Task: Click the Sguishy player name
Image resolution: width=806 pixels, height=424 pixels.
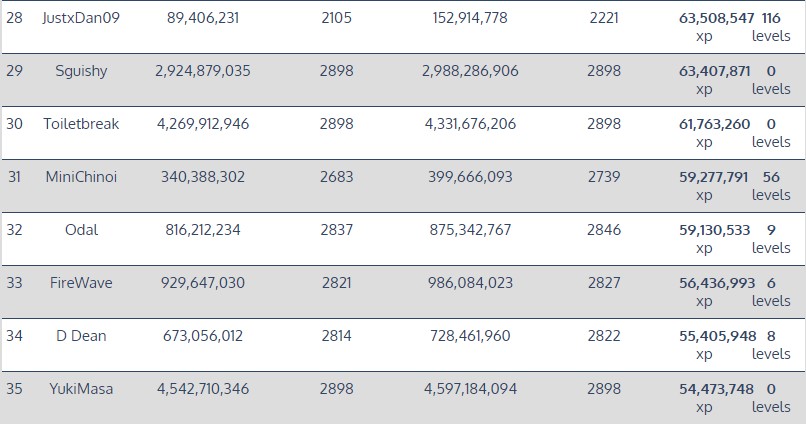Action: tap(81, 71)
